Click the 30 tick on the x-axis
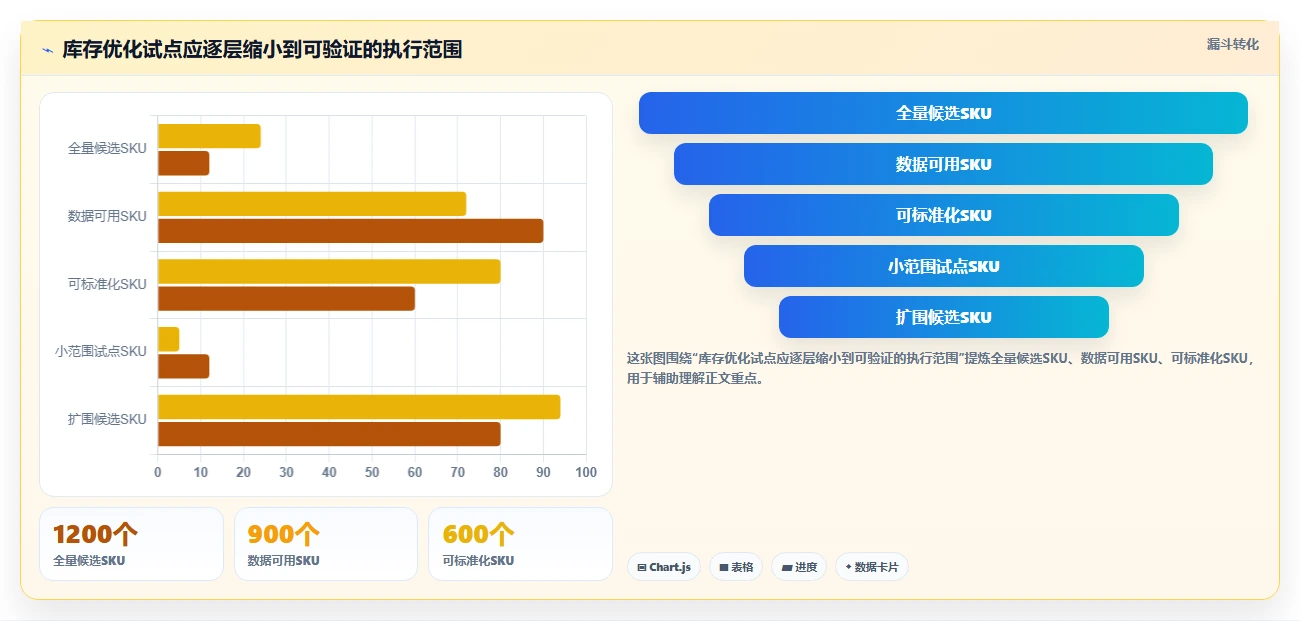The height and width of the screenshot is (621, 1300). click(286, 472)
